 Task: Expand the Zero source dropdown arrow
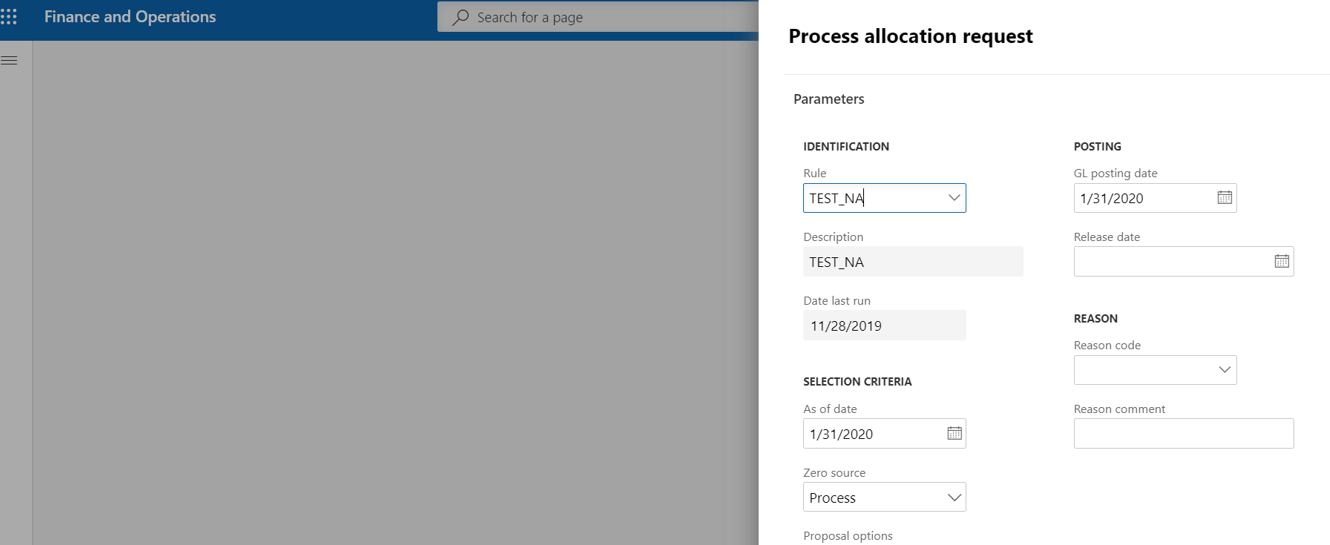954,498
